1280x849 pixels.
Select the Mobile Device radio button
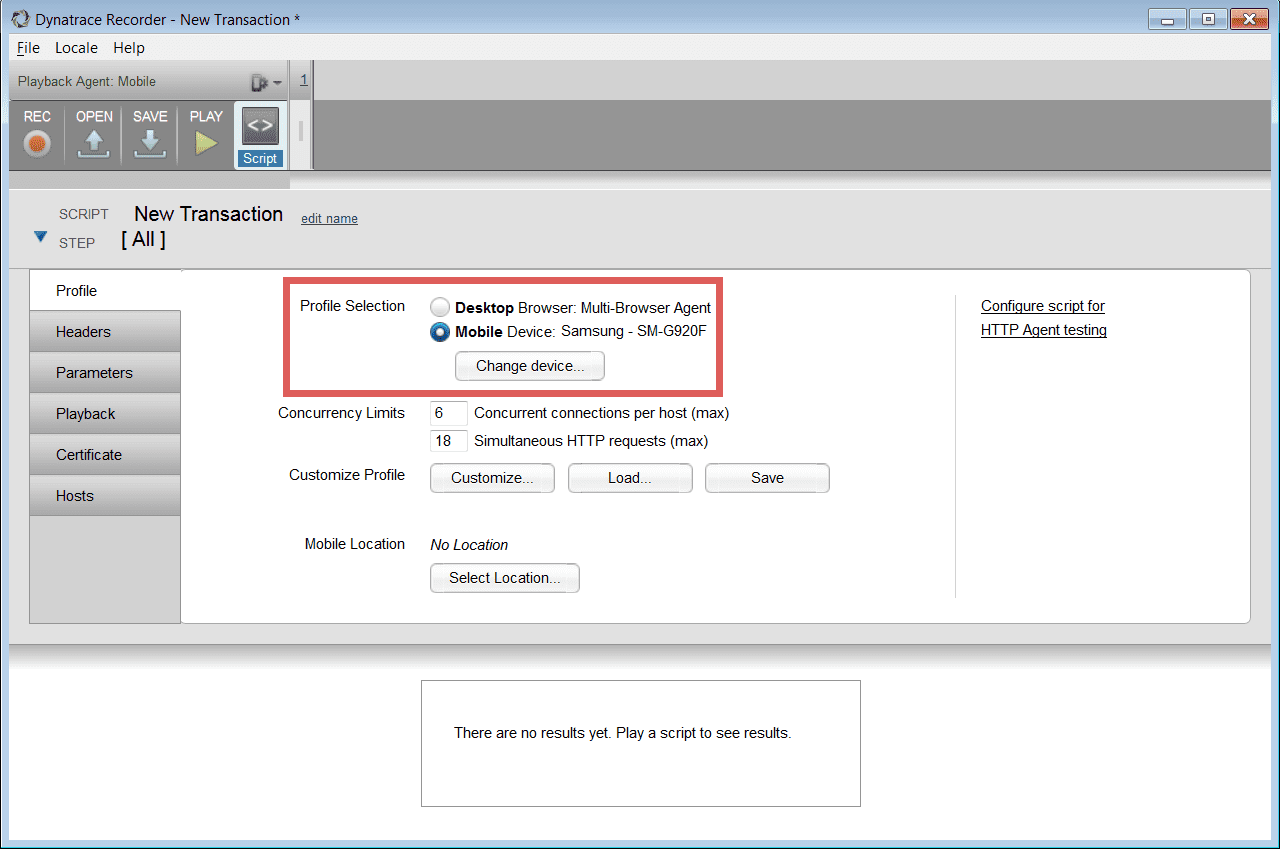[x=440, y=332]
